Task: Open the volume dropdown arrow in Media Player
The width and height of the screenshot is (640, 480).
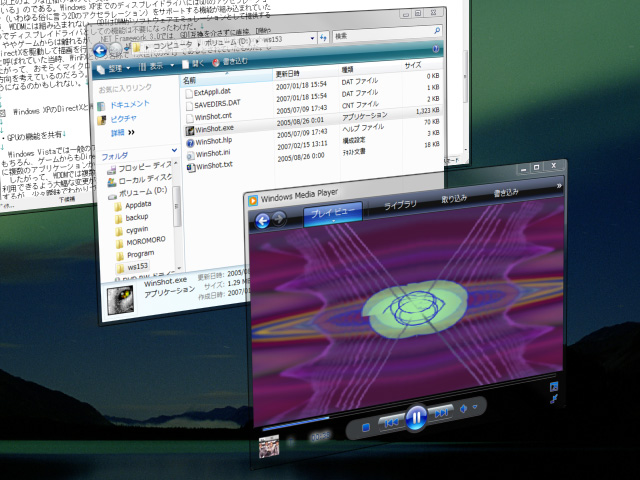Action: tap(475, 407)
